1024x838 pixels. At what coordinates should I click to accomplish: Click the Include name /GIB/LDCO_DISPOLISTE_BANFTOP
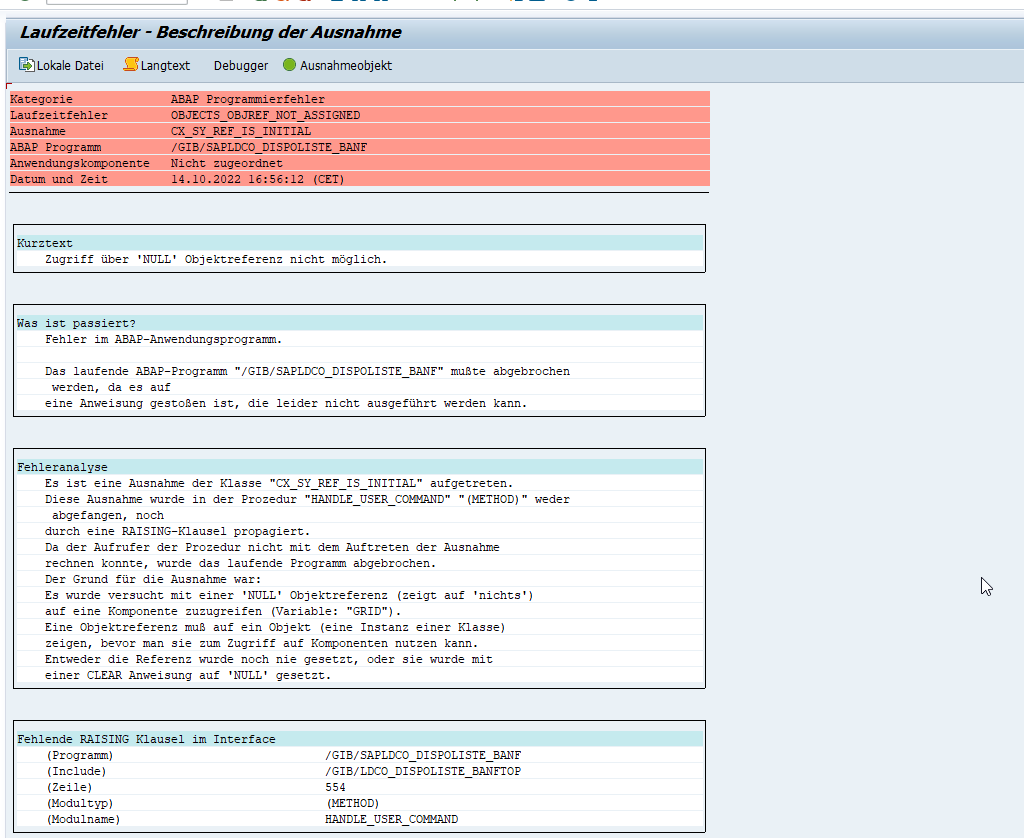point(423,771)
